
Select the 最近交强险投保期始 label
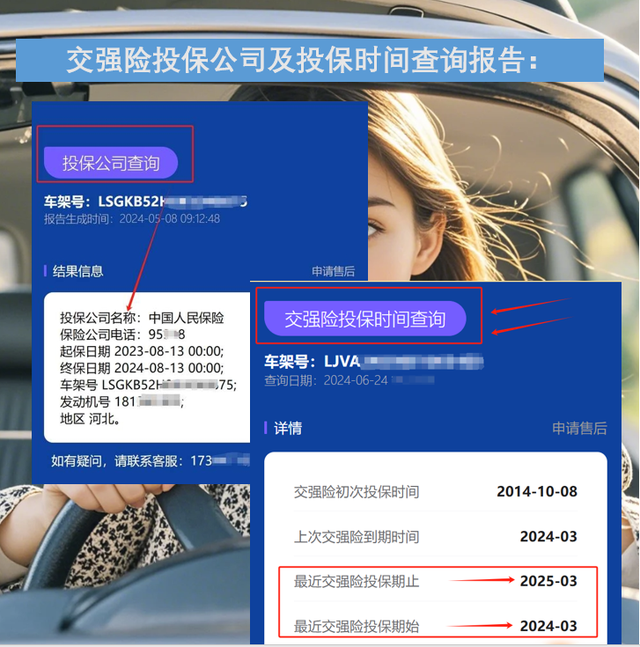click(x=357, y=626)
